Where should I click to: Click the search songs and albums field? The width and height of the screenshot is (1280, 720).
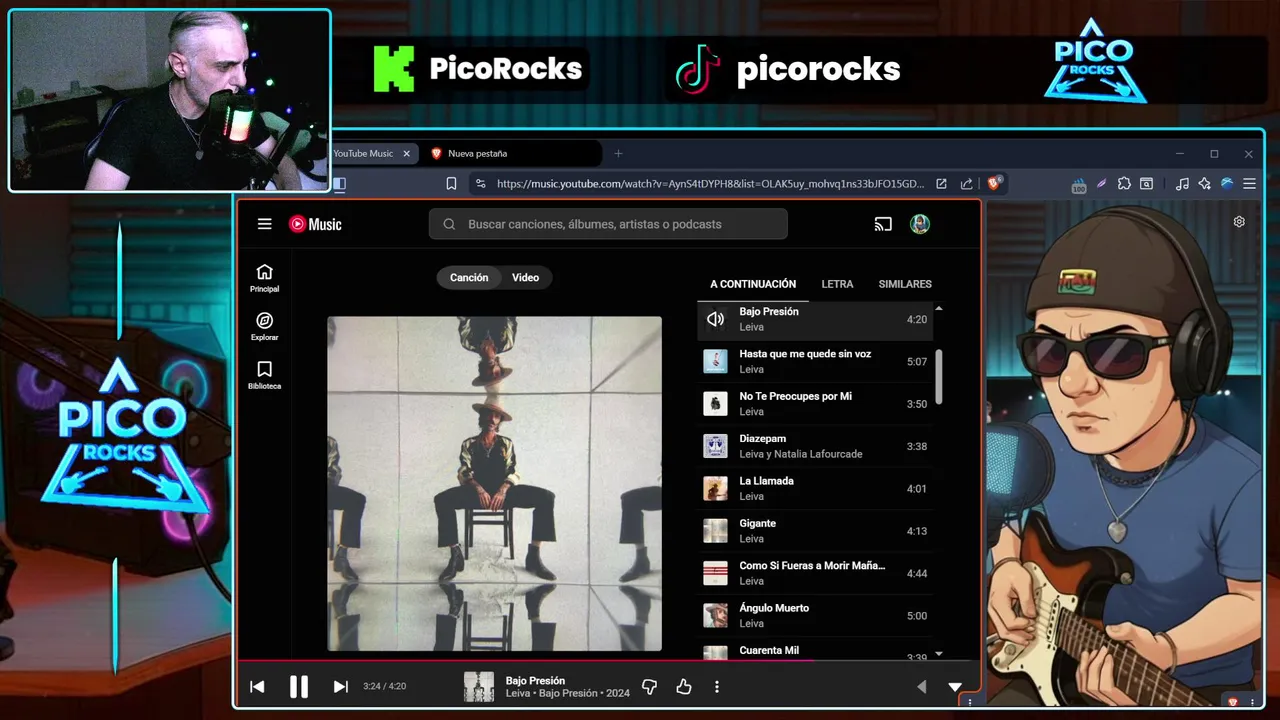608,224
